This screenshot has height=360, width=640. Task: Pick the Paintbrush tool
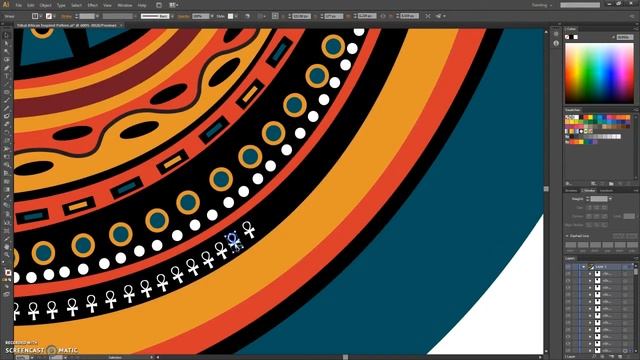click(x=6, y=101)
